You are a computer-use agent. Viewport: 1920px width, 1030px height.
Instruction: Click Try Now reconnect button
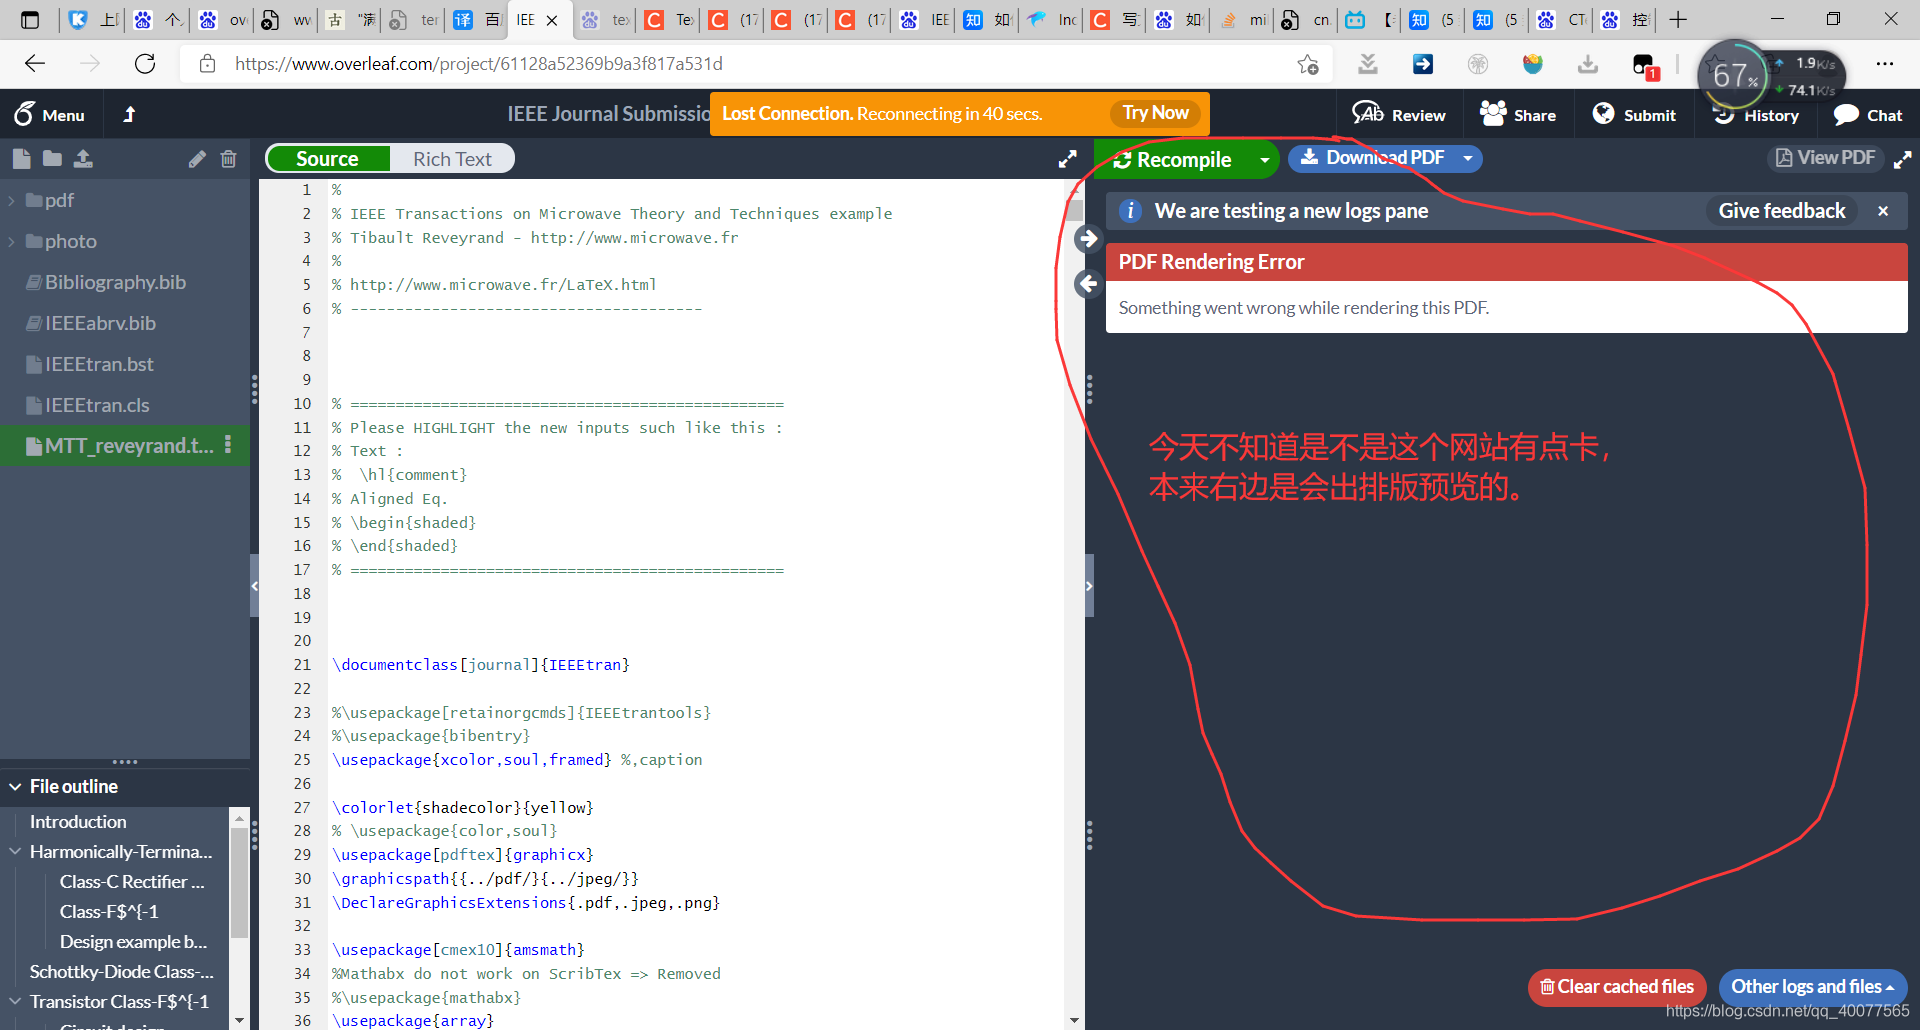coord(1155,113)
